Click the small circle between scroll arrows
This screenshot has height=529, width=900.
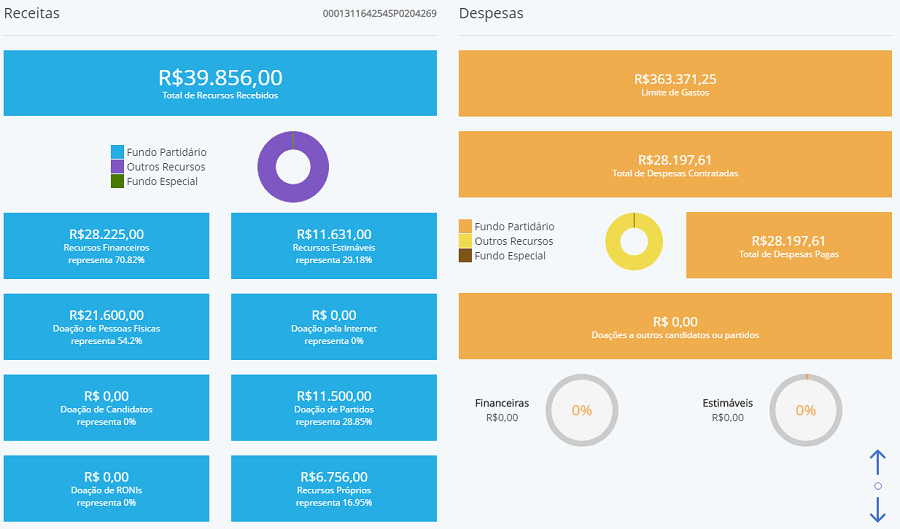(878, 486)
